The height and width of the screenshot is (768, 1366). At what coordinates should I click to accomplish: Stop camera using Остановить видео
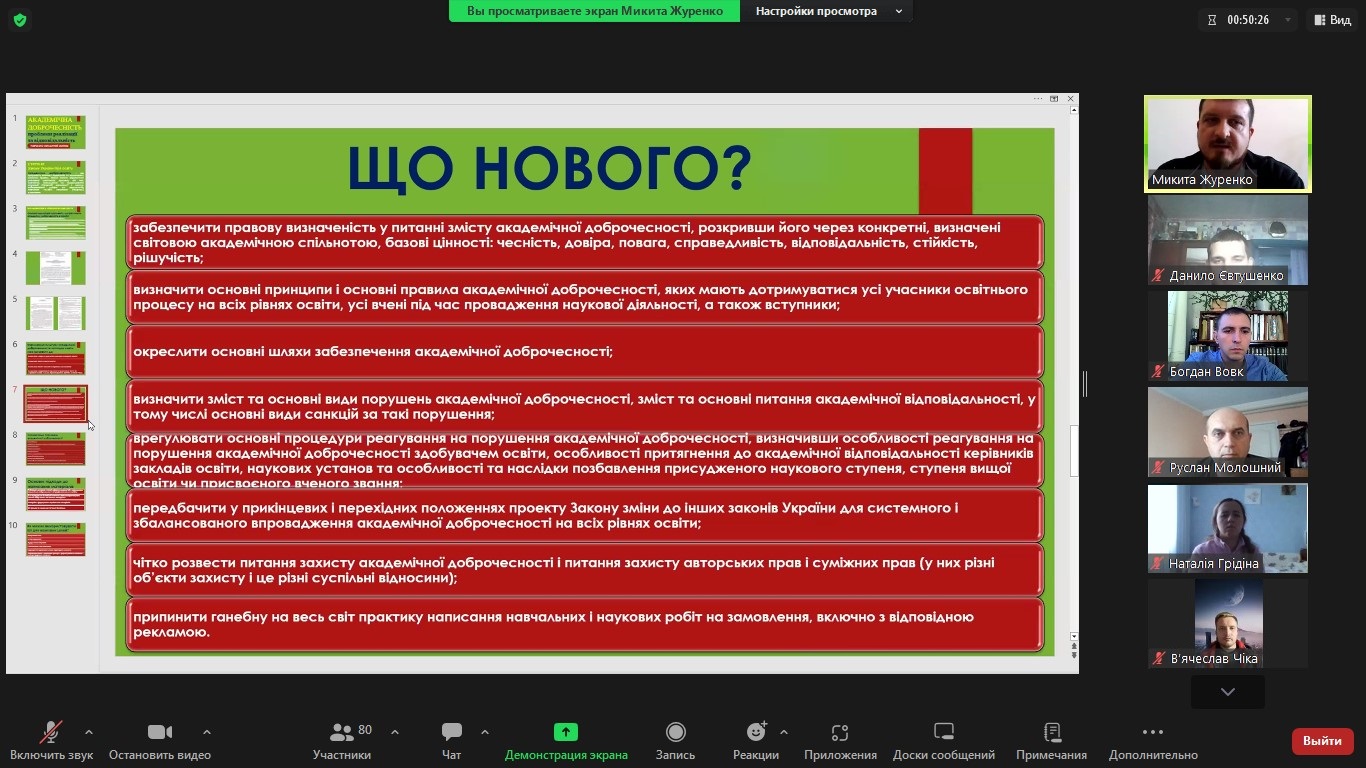click(160, 740)
